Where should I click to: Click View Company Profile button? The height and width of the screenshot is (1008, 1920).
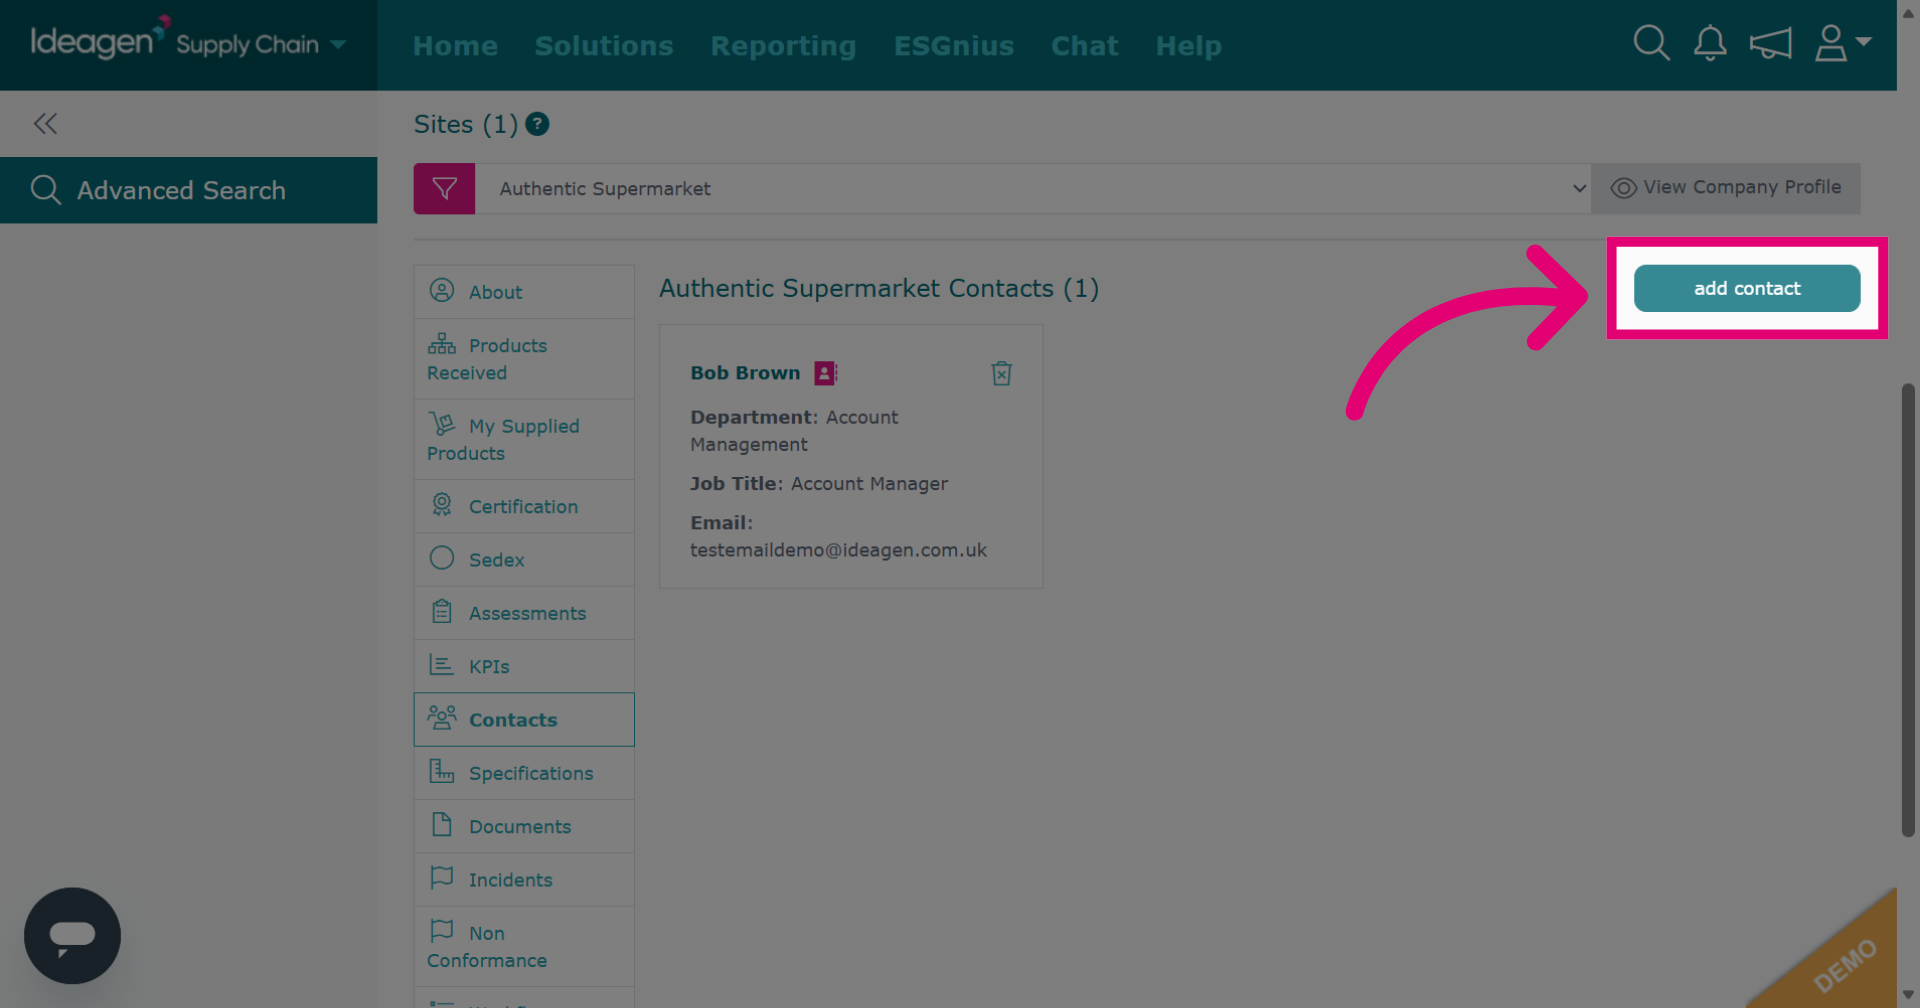[x=1726, y=188]
